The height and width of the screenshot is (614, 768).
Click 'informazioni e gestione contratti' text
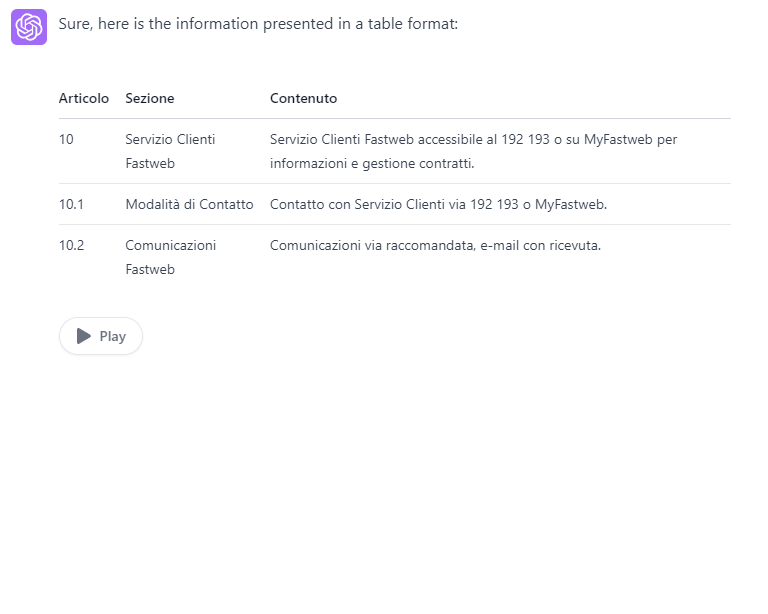372,164
